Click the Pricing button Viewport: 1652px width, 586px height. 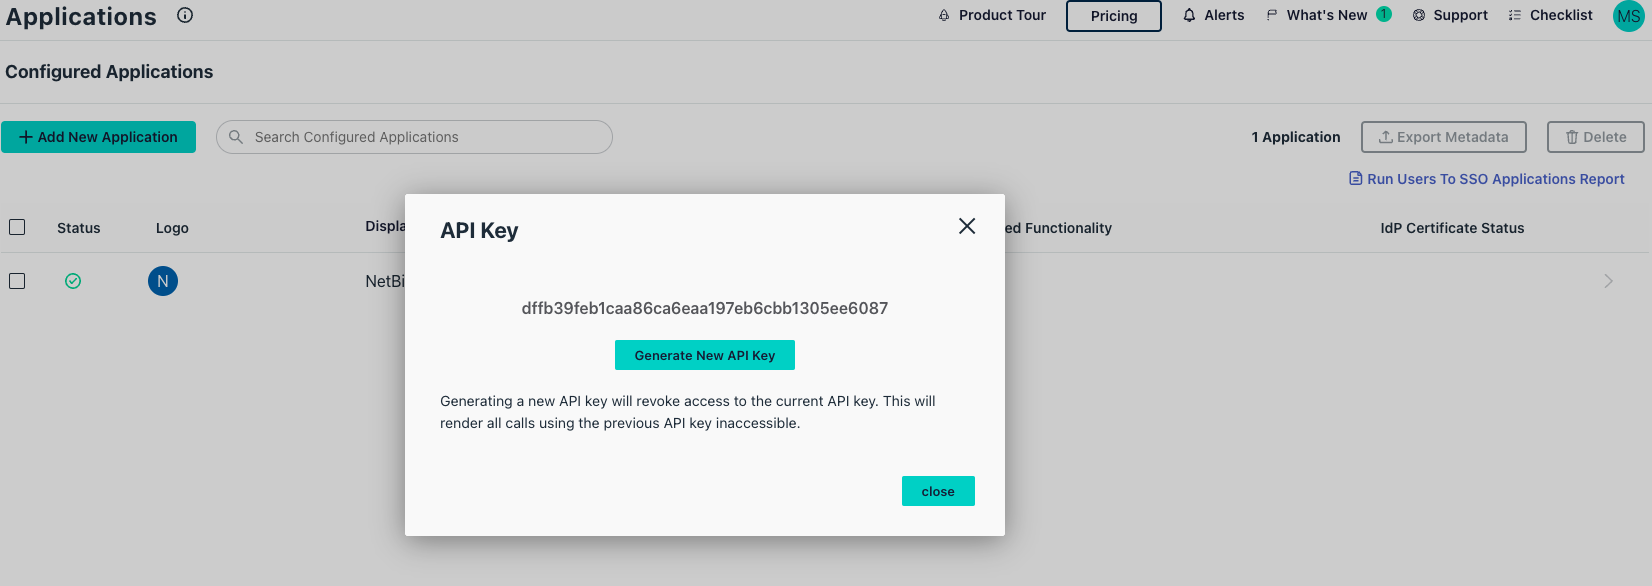1113,16
